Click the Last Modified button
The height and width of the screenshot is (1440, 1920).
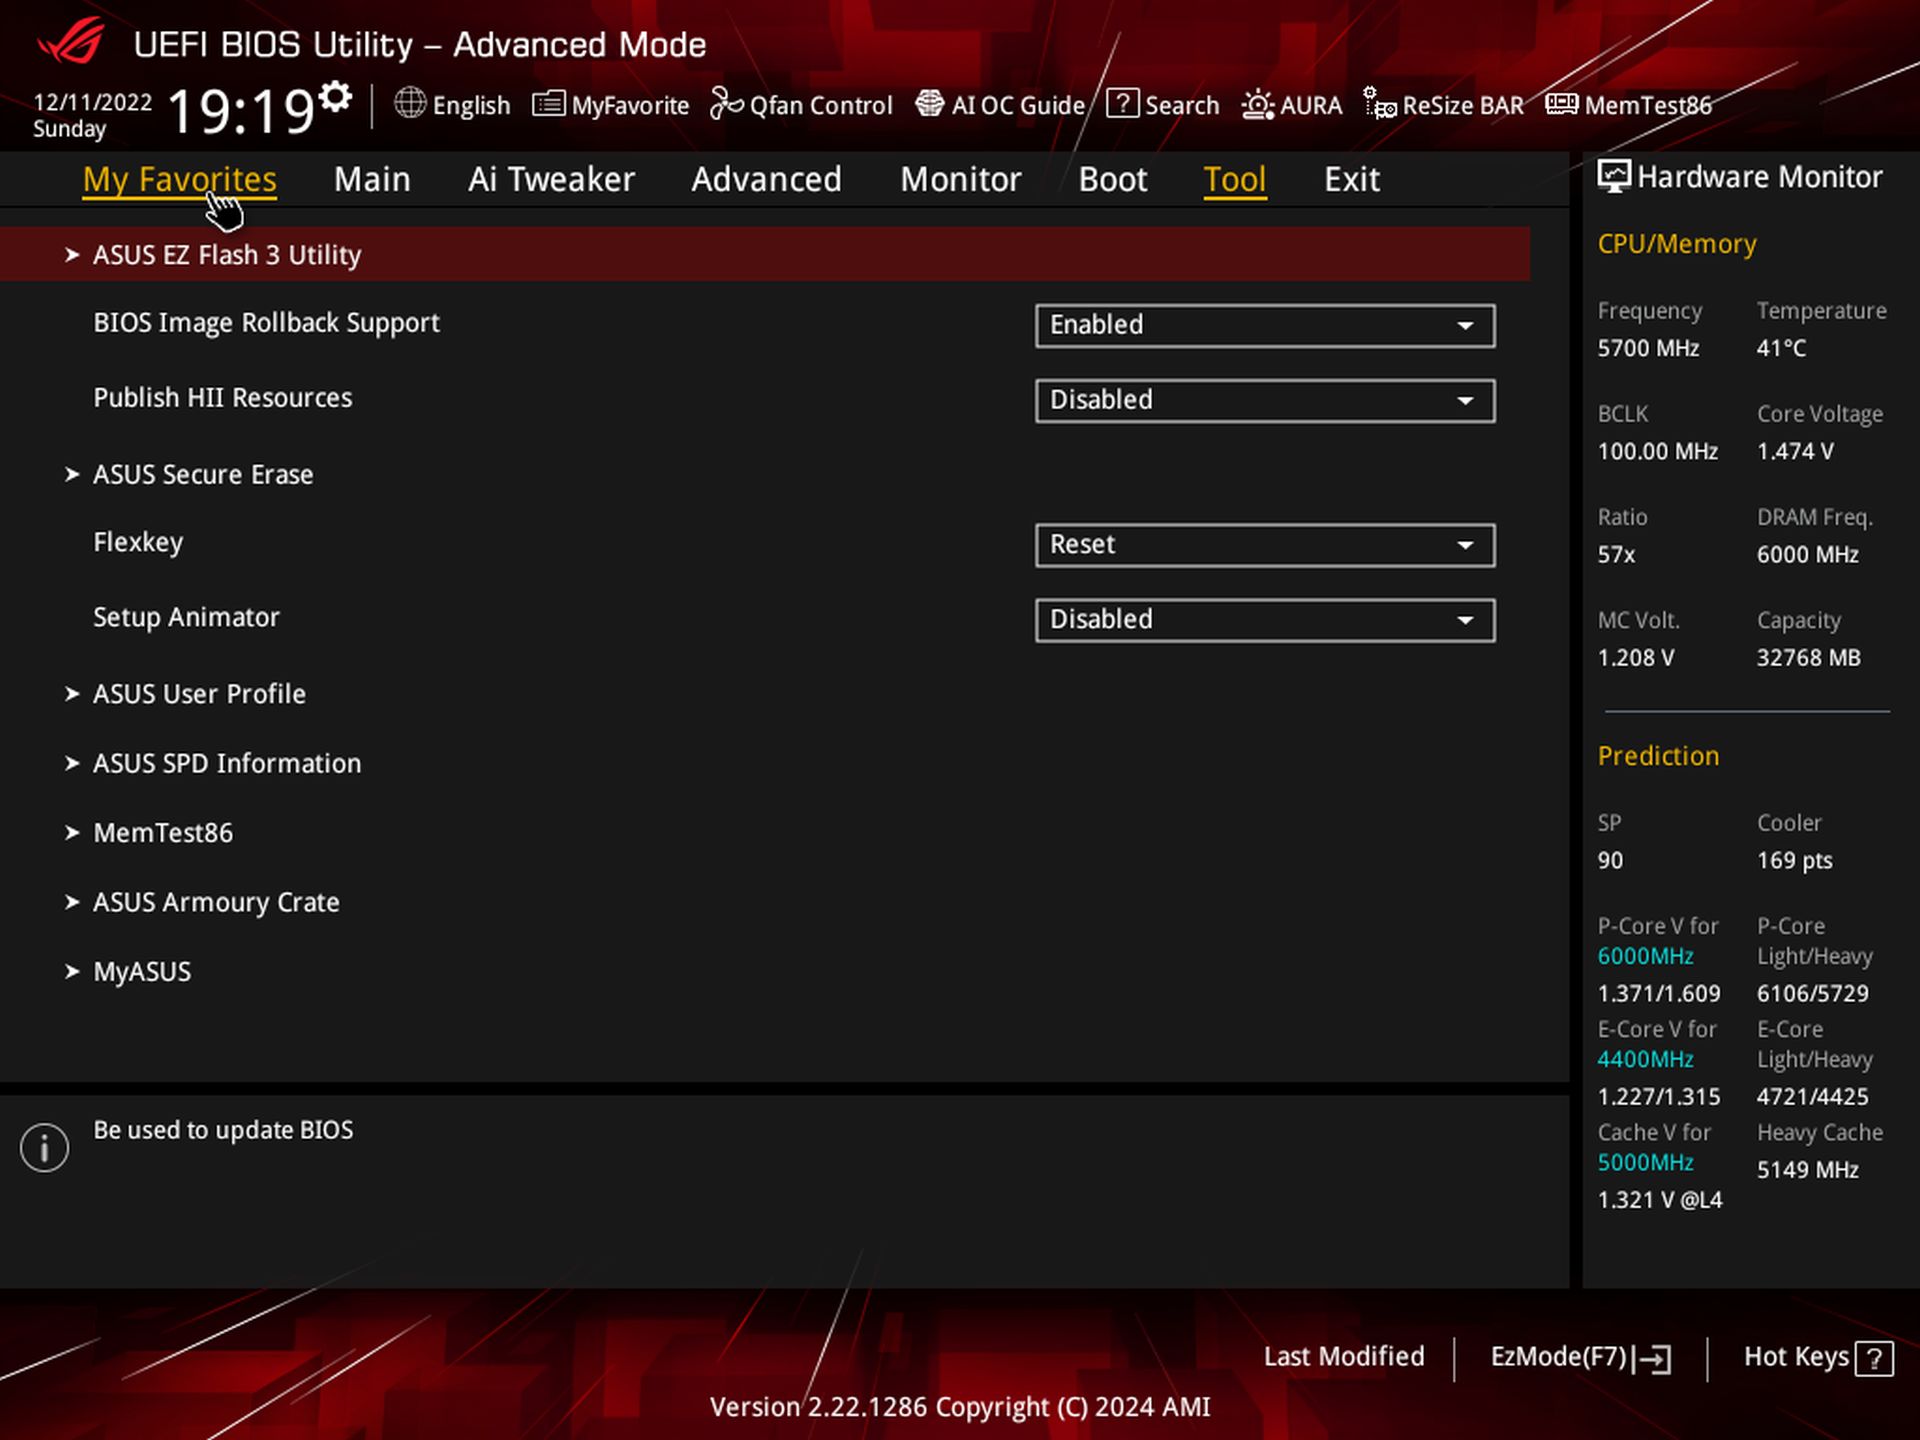pos(1343,1357)
